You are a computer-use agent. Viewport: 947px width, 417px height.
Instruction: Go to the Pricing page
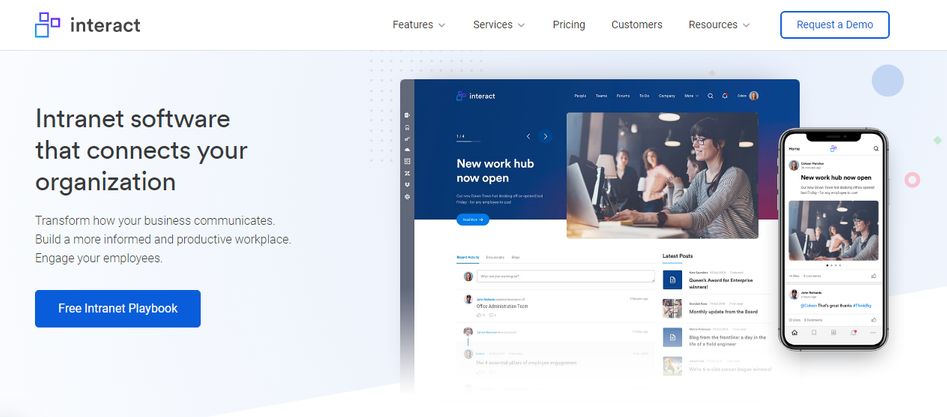[x=569, y=25]
